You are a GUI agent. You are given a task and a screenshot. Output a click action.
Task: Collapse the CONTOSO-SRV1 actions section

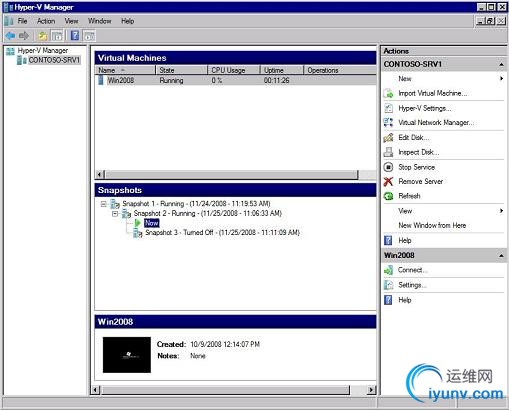(x=501, y=64)
